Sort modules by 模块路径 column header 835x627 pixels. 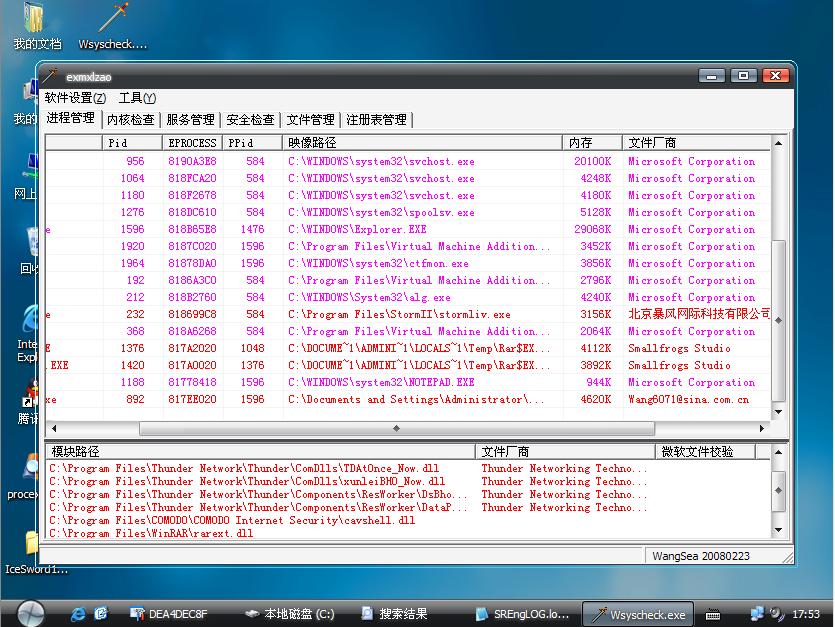pyautogui.click(x=260, y=452)
